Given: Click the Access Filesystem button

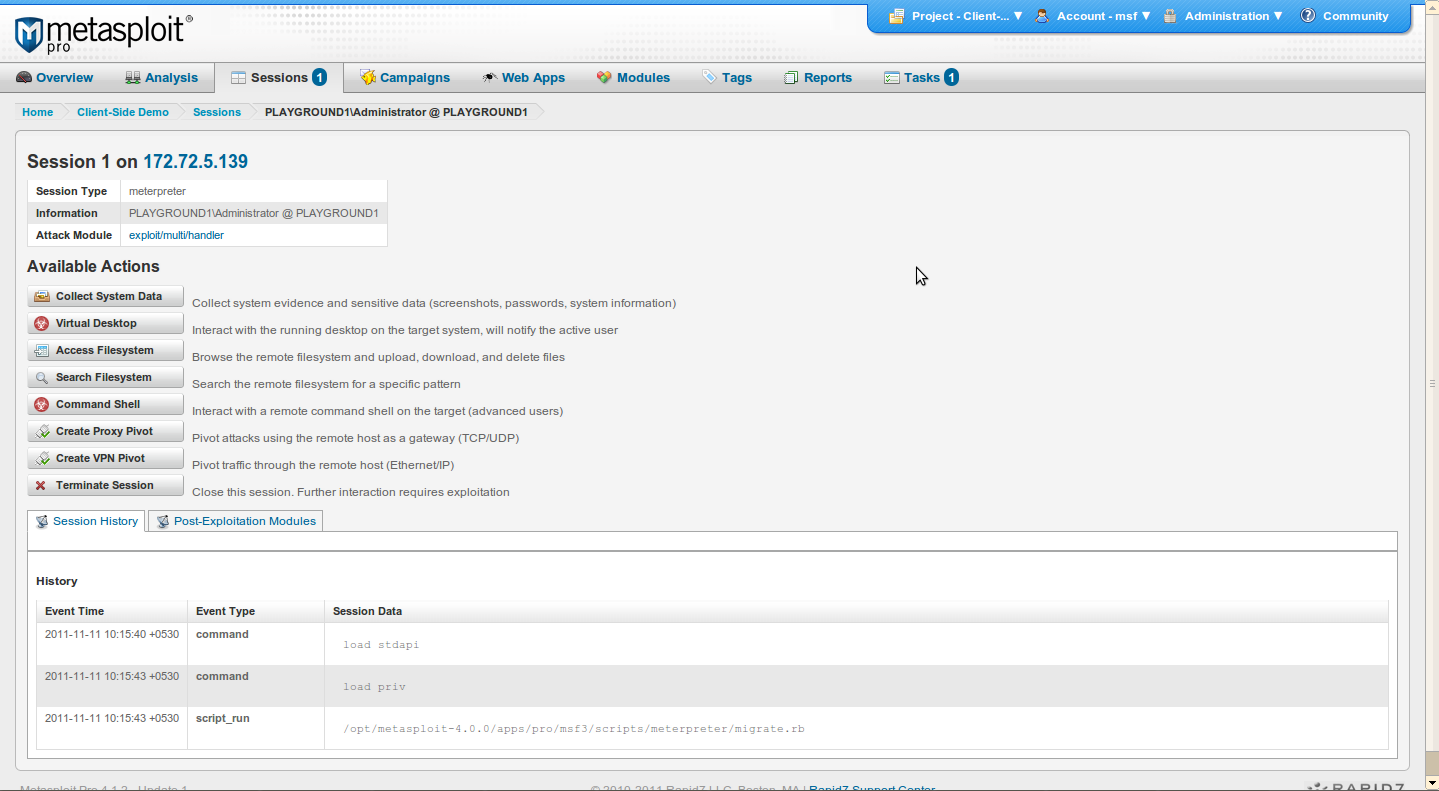Looking at the screenshot, I should point(106,350).
